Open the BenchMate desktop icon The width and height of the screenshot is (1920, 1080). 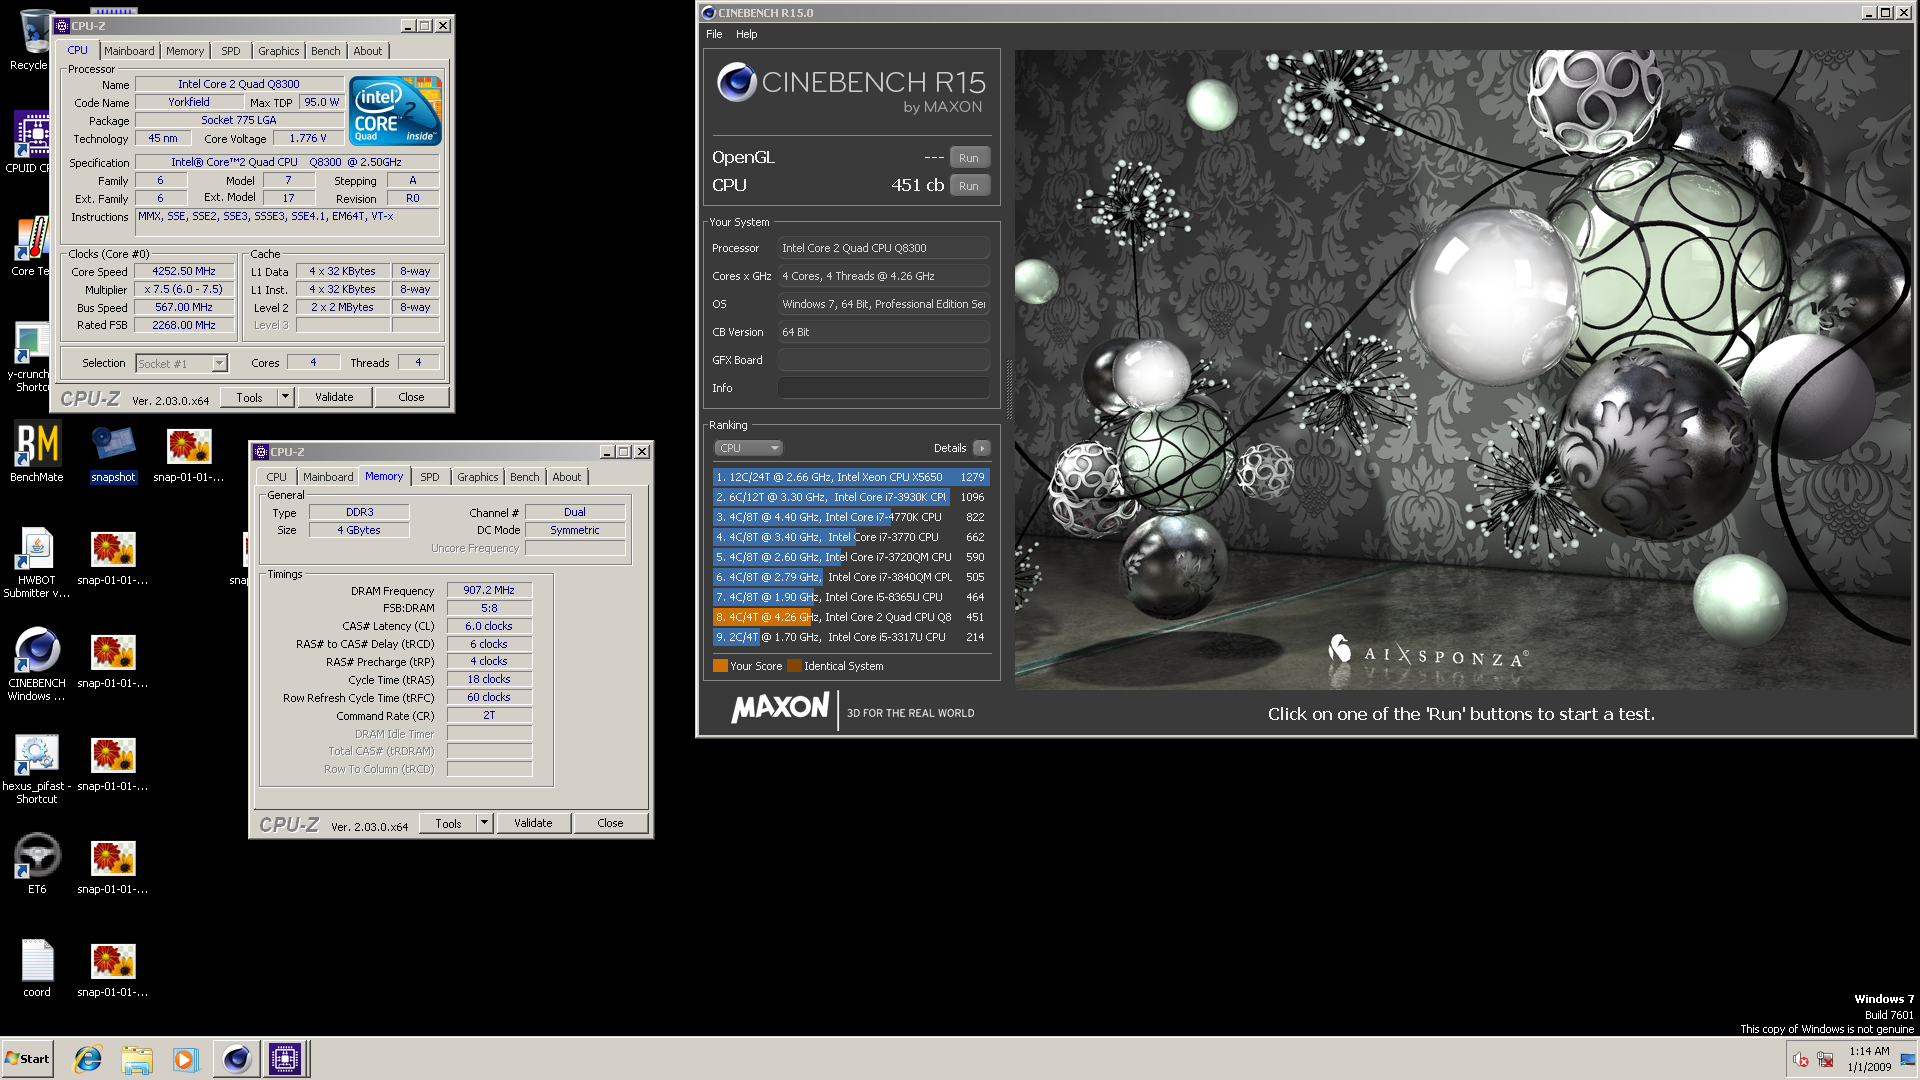pyautogui.click(x=37, y=453)
